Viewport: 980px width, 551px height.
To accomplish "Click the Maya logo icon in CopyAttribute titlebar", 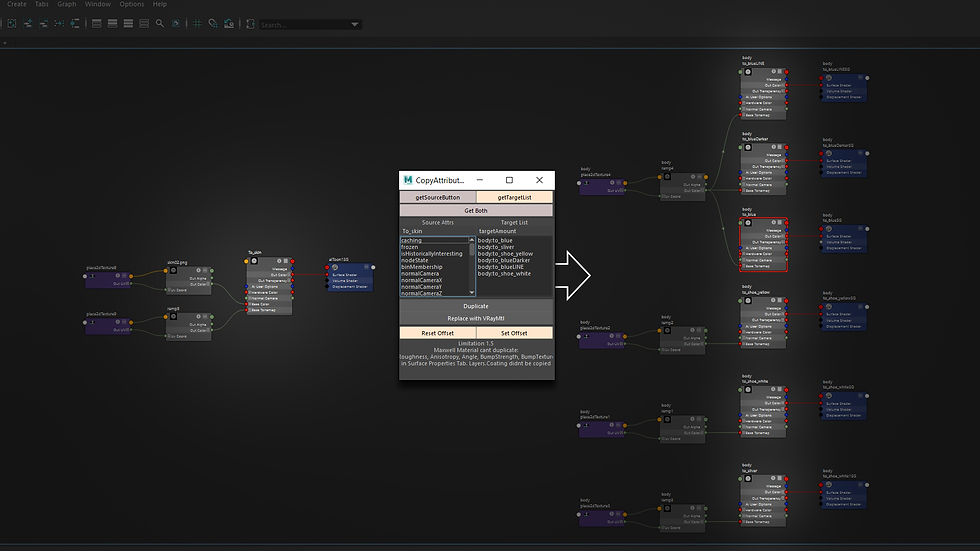I will pos(408,180).
